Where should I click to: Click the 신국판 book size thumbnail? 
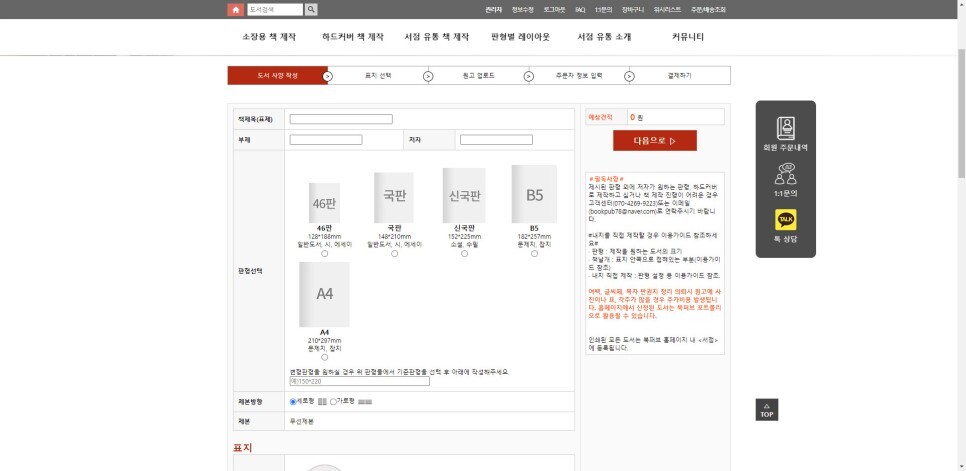coord(464,195)
